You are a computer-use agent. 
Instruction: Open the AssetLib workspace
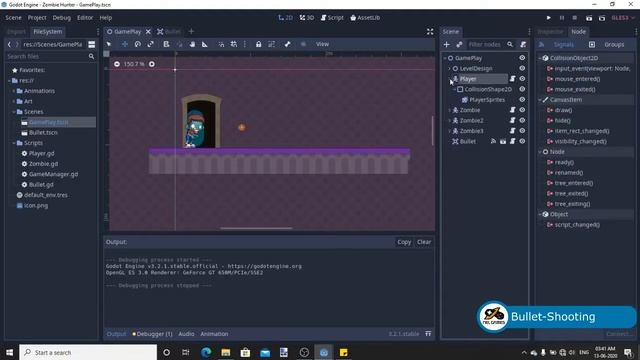point(365,18)
